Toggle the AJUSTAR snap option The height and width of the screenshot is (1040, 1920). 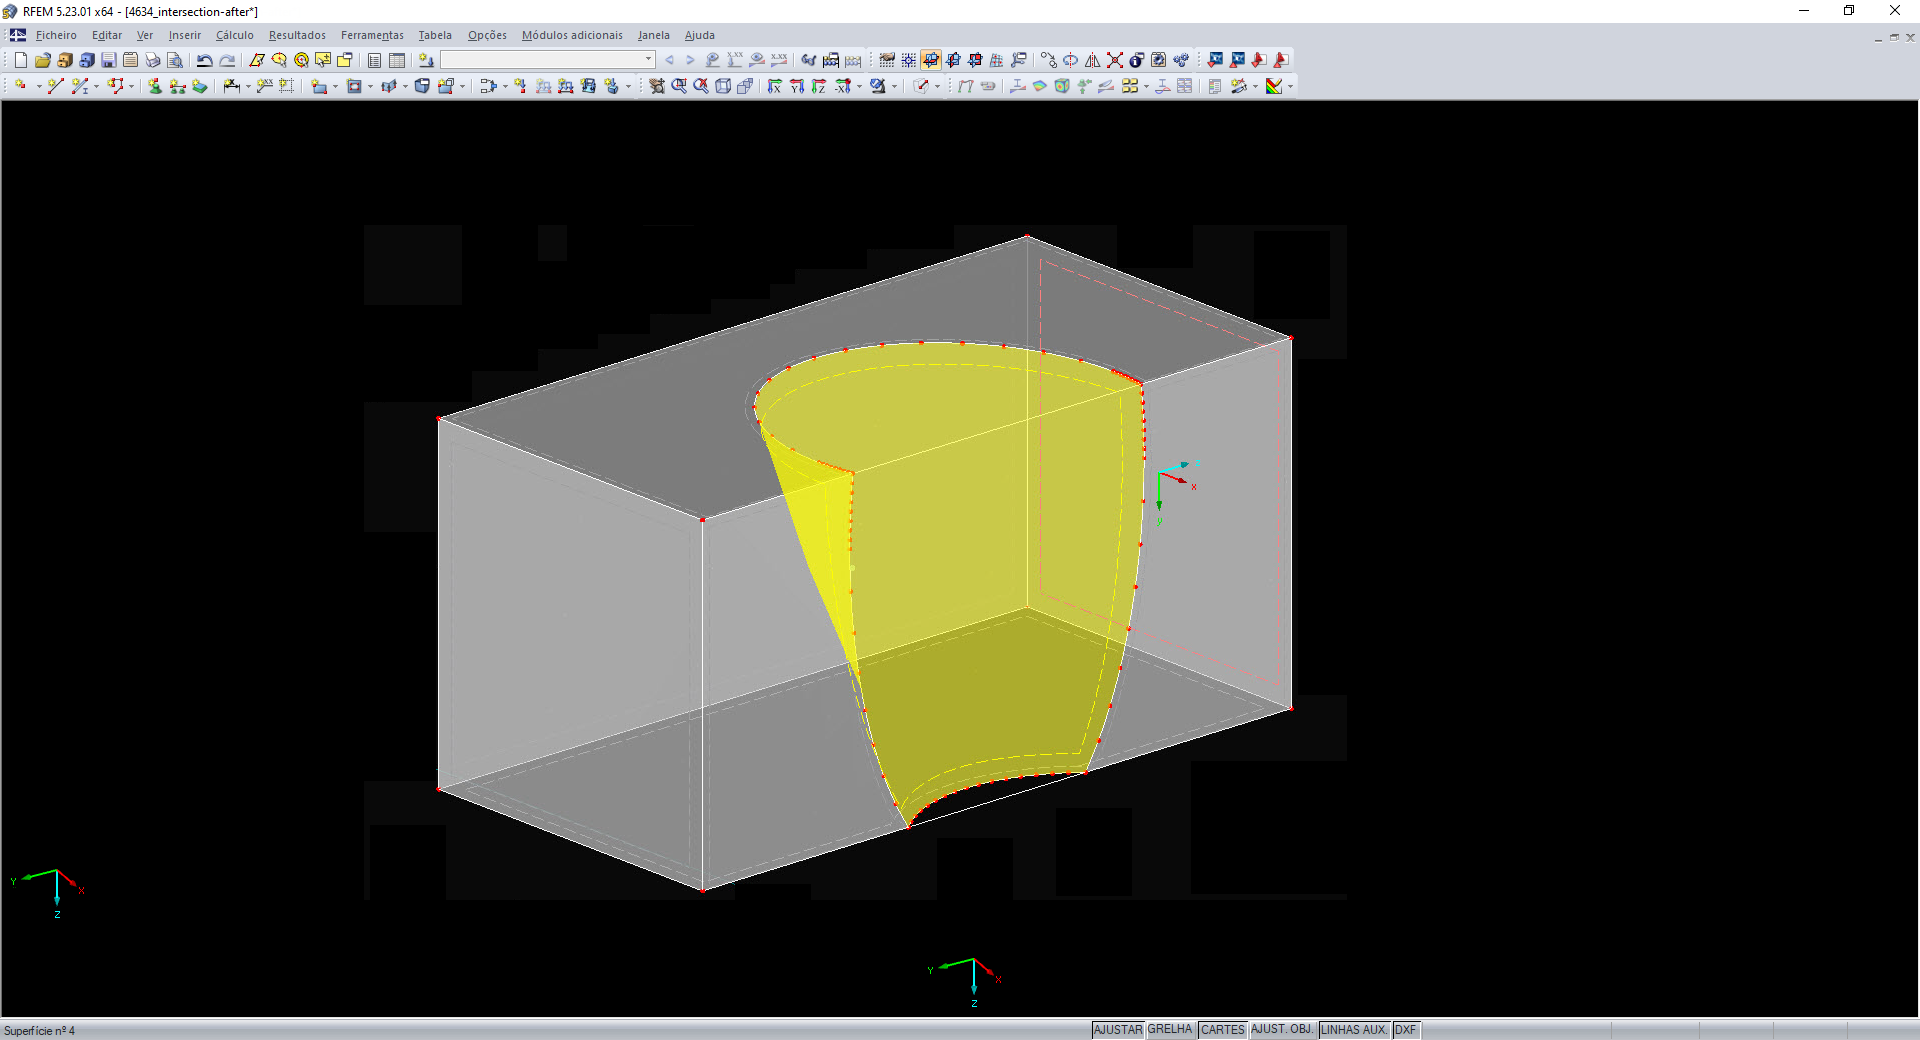pyautogui.click(x=1118, y=1030)
